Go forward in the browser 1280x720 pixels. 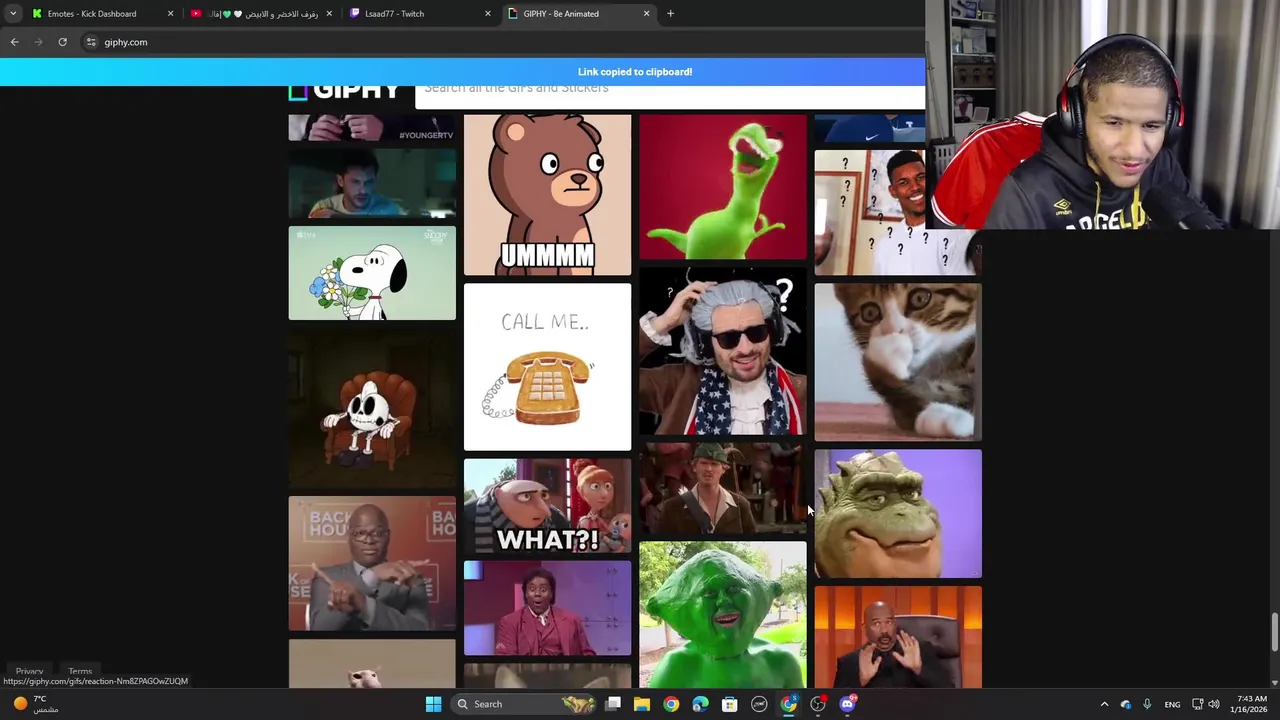(x=38, y=42)
